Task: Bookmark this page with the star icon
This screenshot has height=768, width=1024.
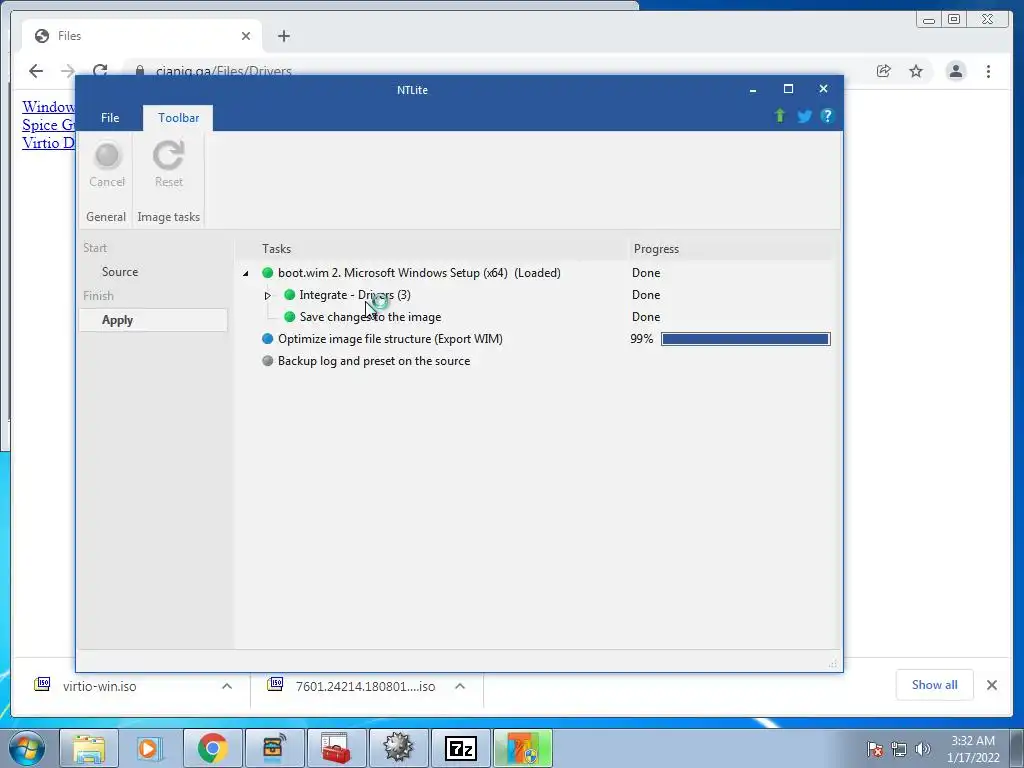Action: [x=916, y=71]
